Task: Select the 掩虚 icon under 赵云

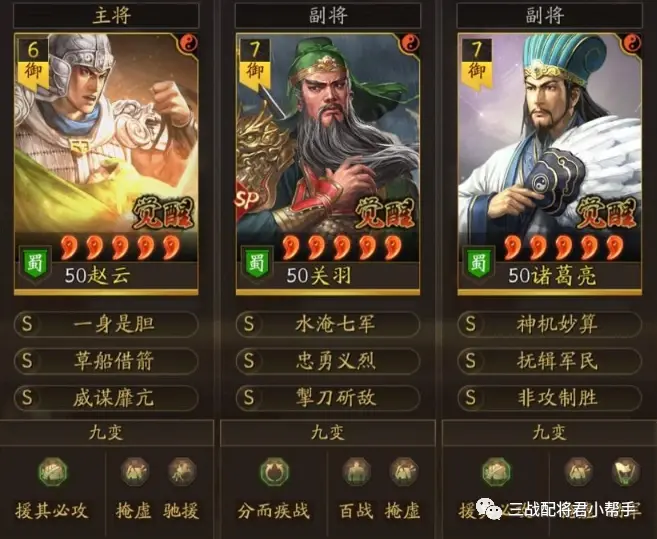Action: tap(135, 472)
